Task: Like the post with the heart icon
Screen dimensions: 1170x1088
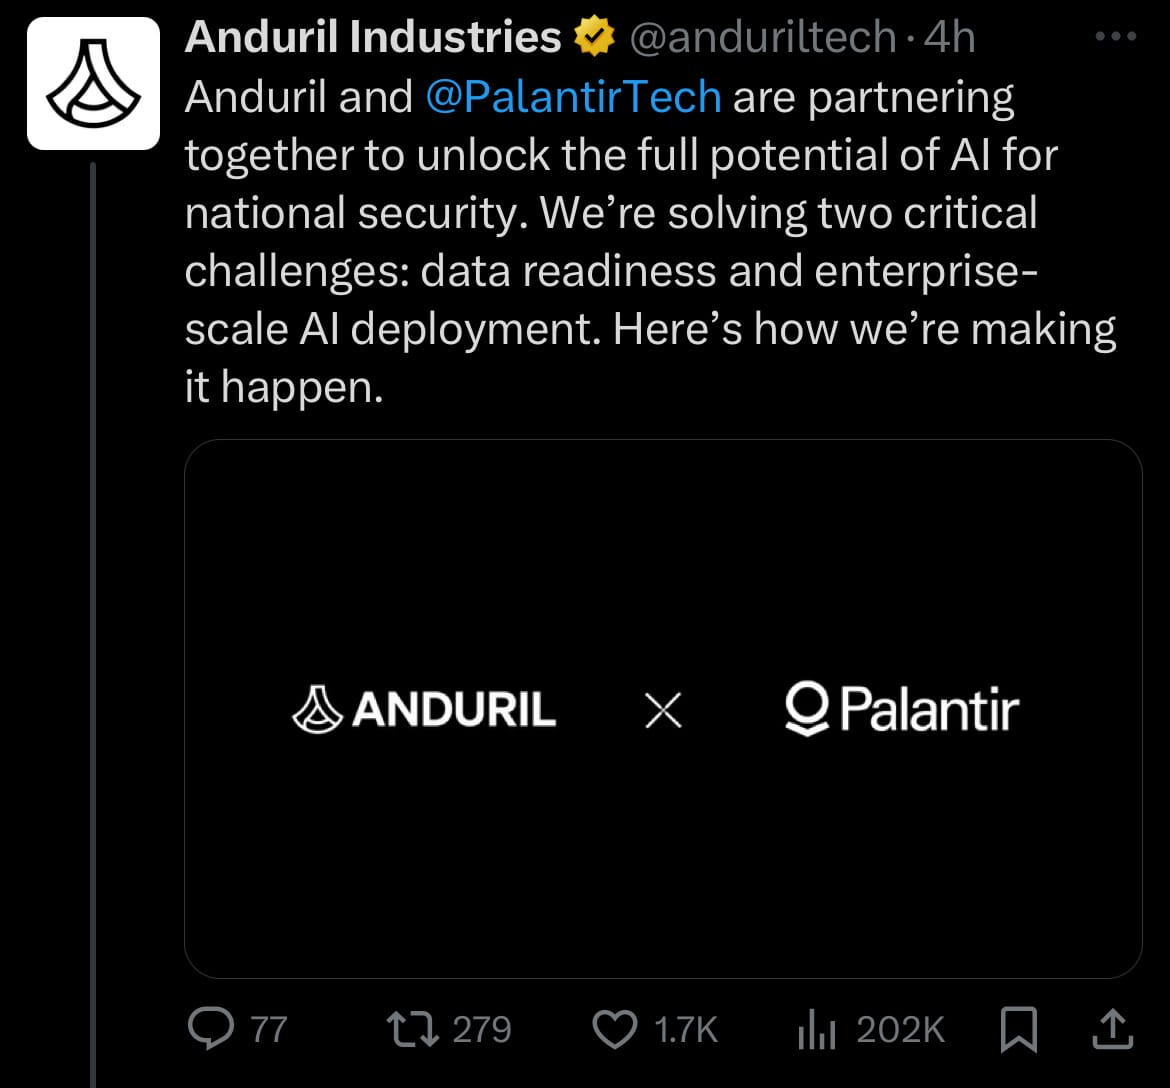Action: coord(615,1029)
